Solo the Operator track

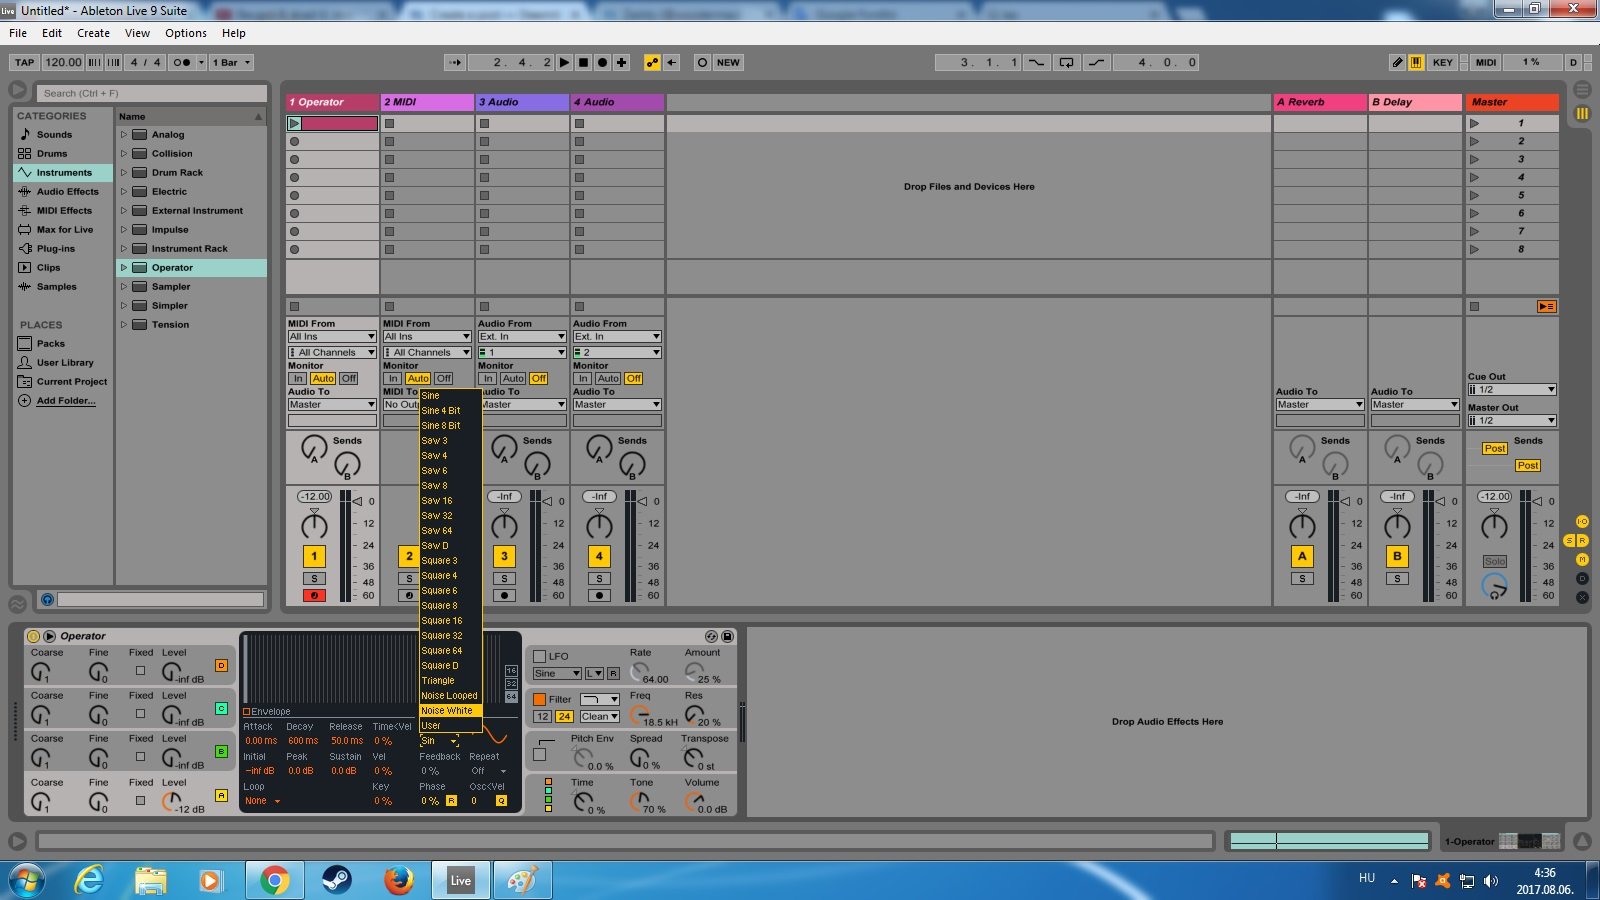[314, 579]
